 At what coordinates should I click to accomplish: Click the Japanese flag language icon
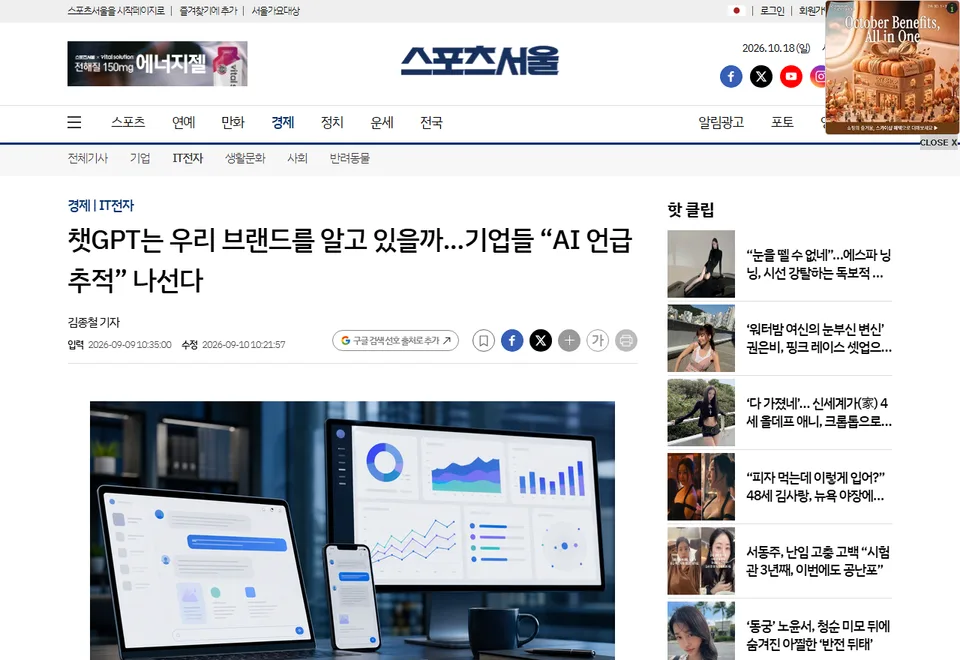click(737, 10)
